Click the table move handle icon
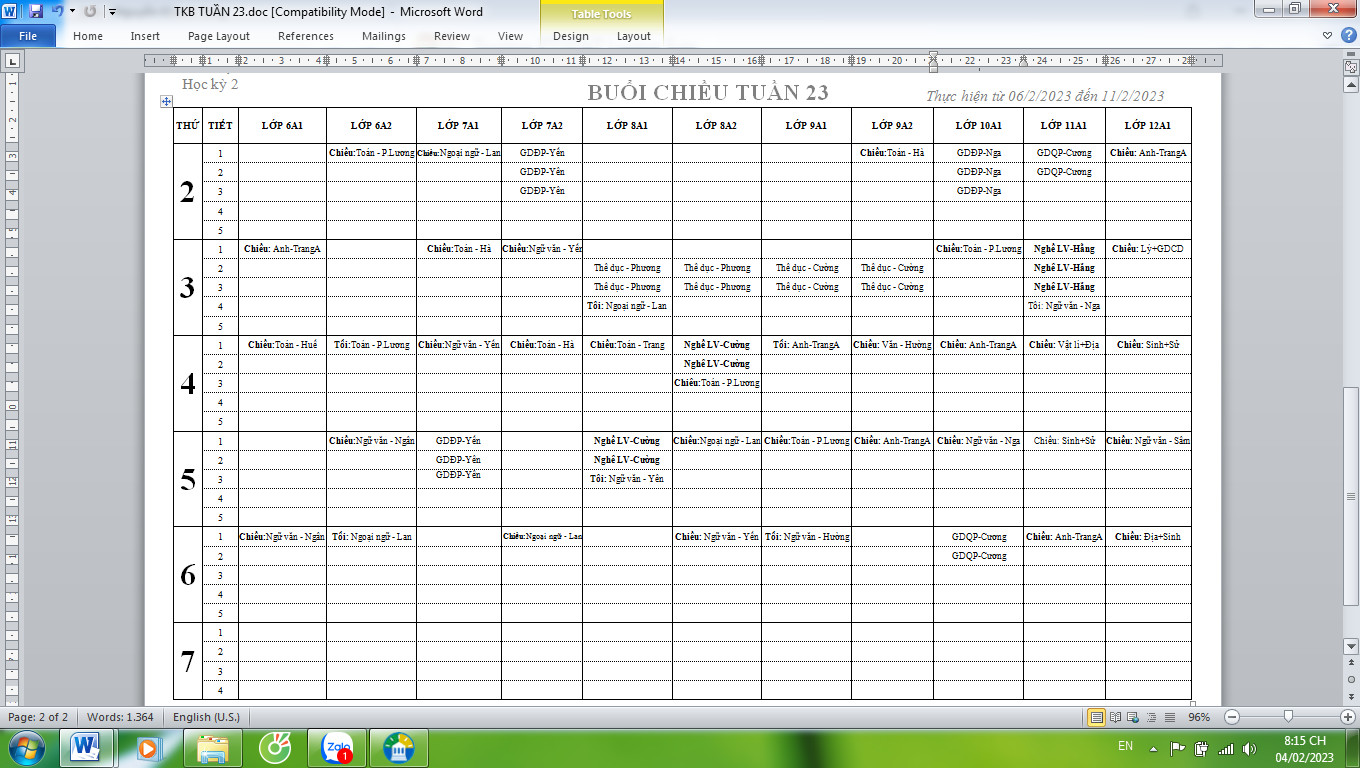1360x768 pixels. (x=166, y=102)
